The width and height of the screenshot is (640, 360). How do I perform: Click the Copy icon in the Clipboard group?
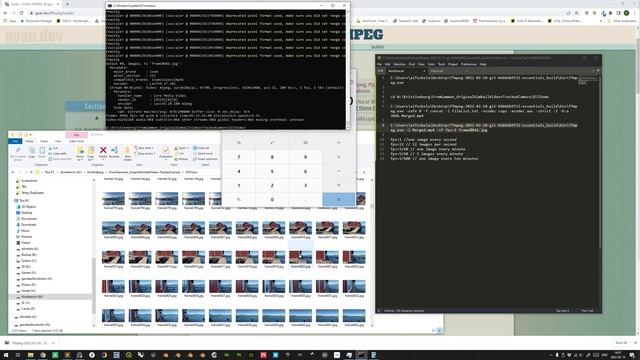point(31,152)
